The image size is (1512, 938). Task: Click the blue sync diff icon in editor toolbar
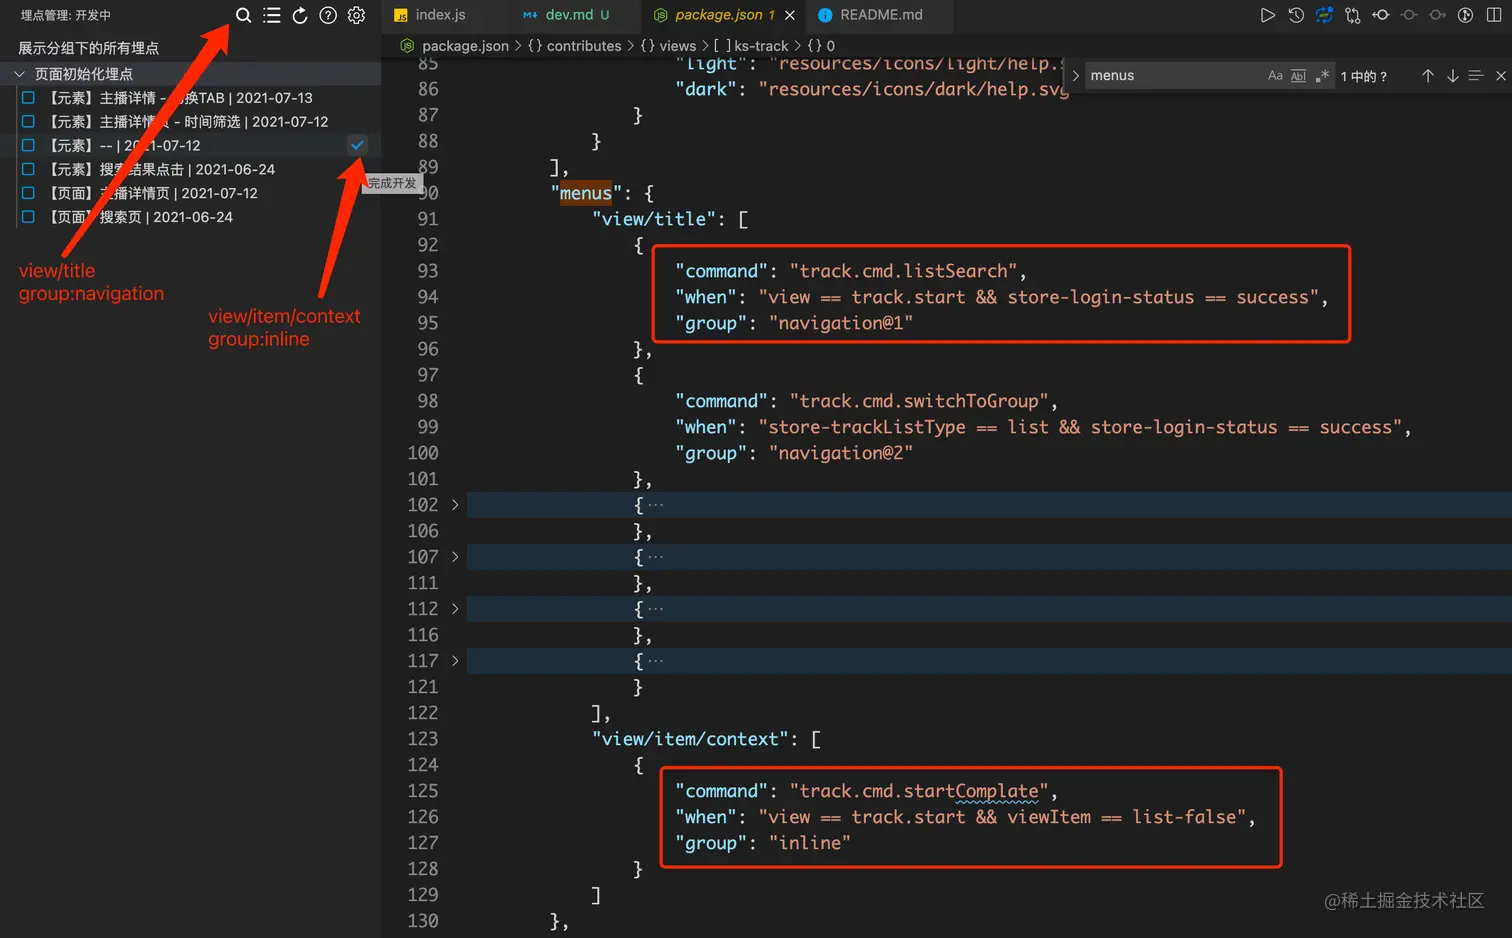pos(1324,15)
